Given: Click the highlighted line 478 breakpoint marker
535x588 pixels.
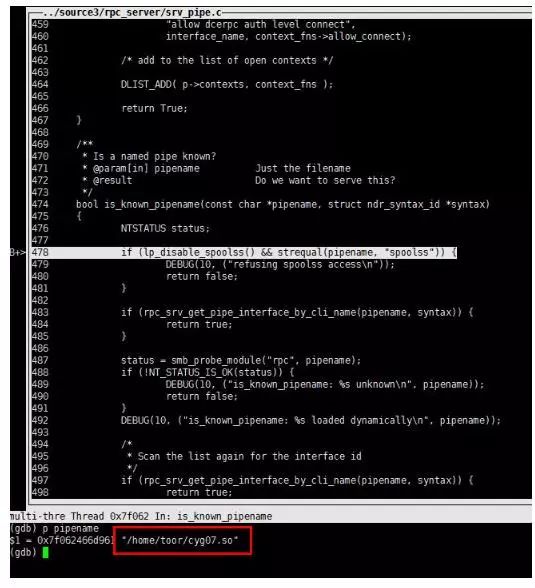Looking at the screenshot, I should [17, 252].
